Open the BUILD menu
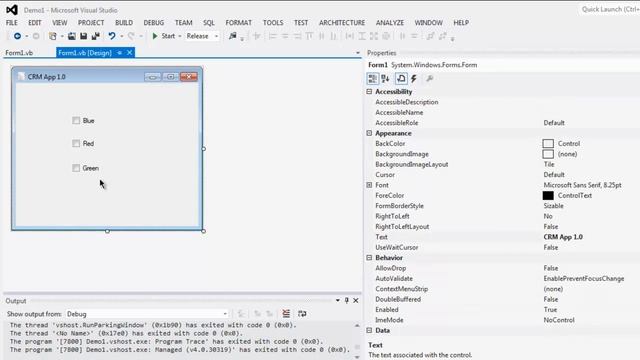The height and width of the screenshot is (360, 640). [124, 22]
